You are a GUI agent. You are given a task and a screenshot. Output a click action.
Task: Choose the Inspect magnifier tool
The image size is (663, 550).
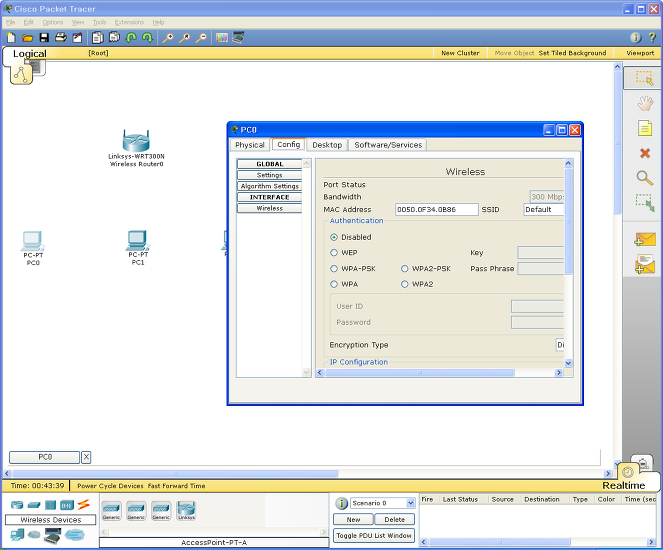click(645, 178)
